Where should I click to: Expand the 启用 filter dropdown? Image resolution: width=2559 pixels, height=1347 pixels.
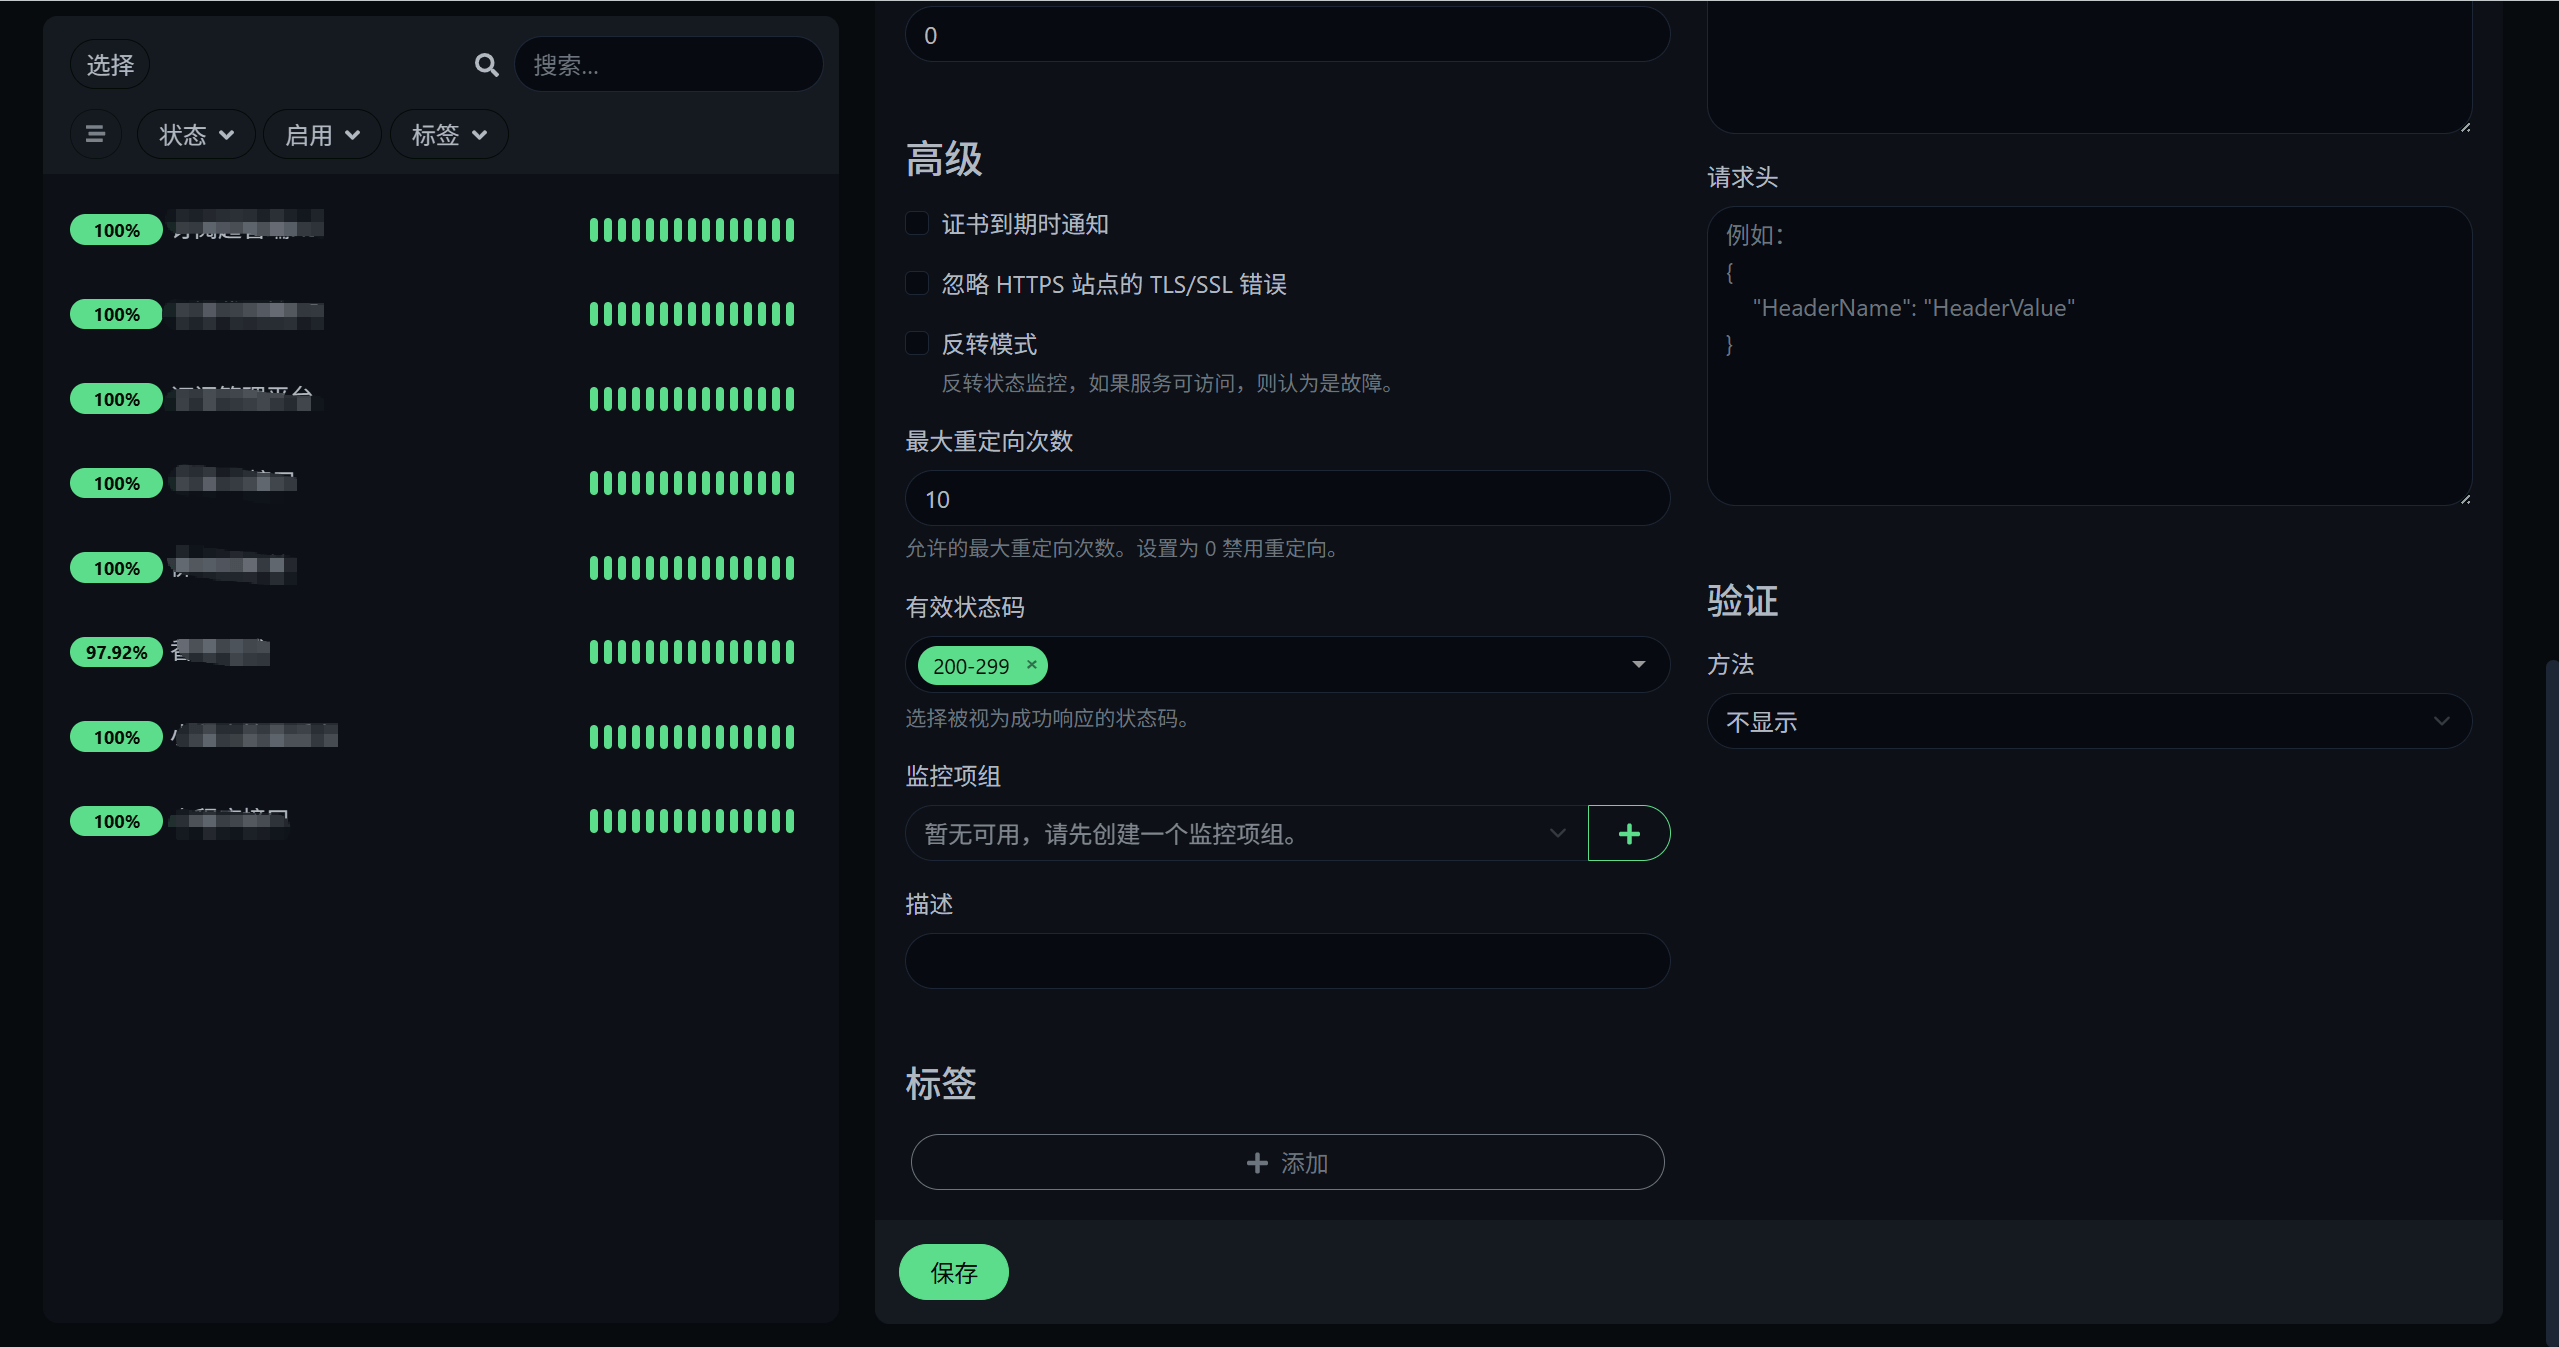tap(322, 134)
